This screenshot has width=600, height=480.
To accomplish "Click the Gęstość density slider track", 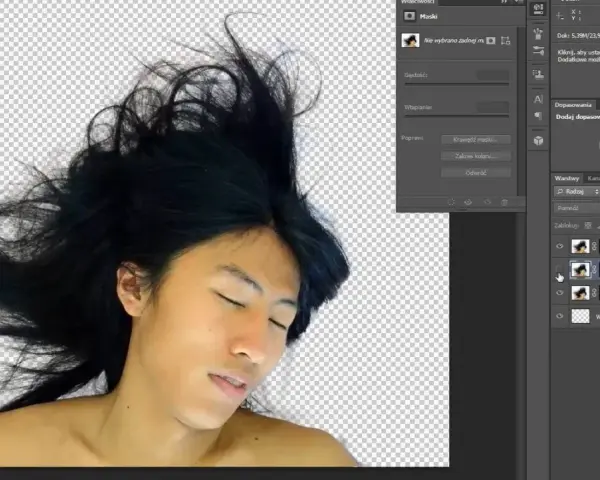I will (457, 83).
